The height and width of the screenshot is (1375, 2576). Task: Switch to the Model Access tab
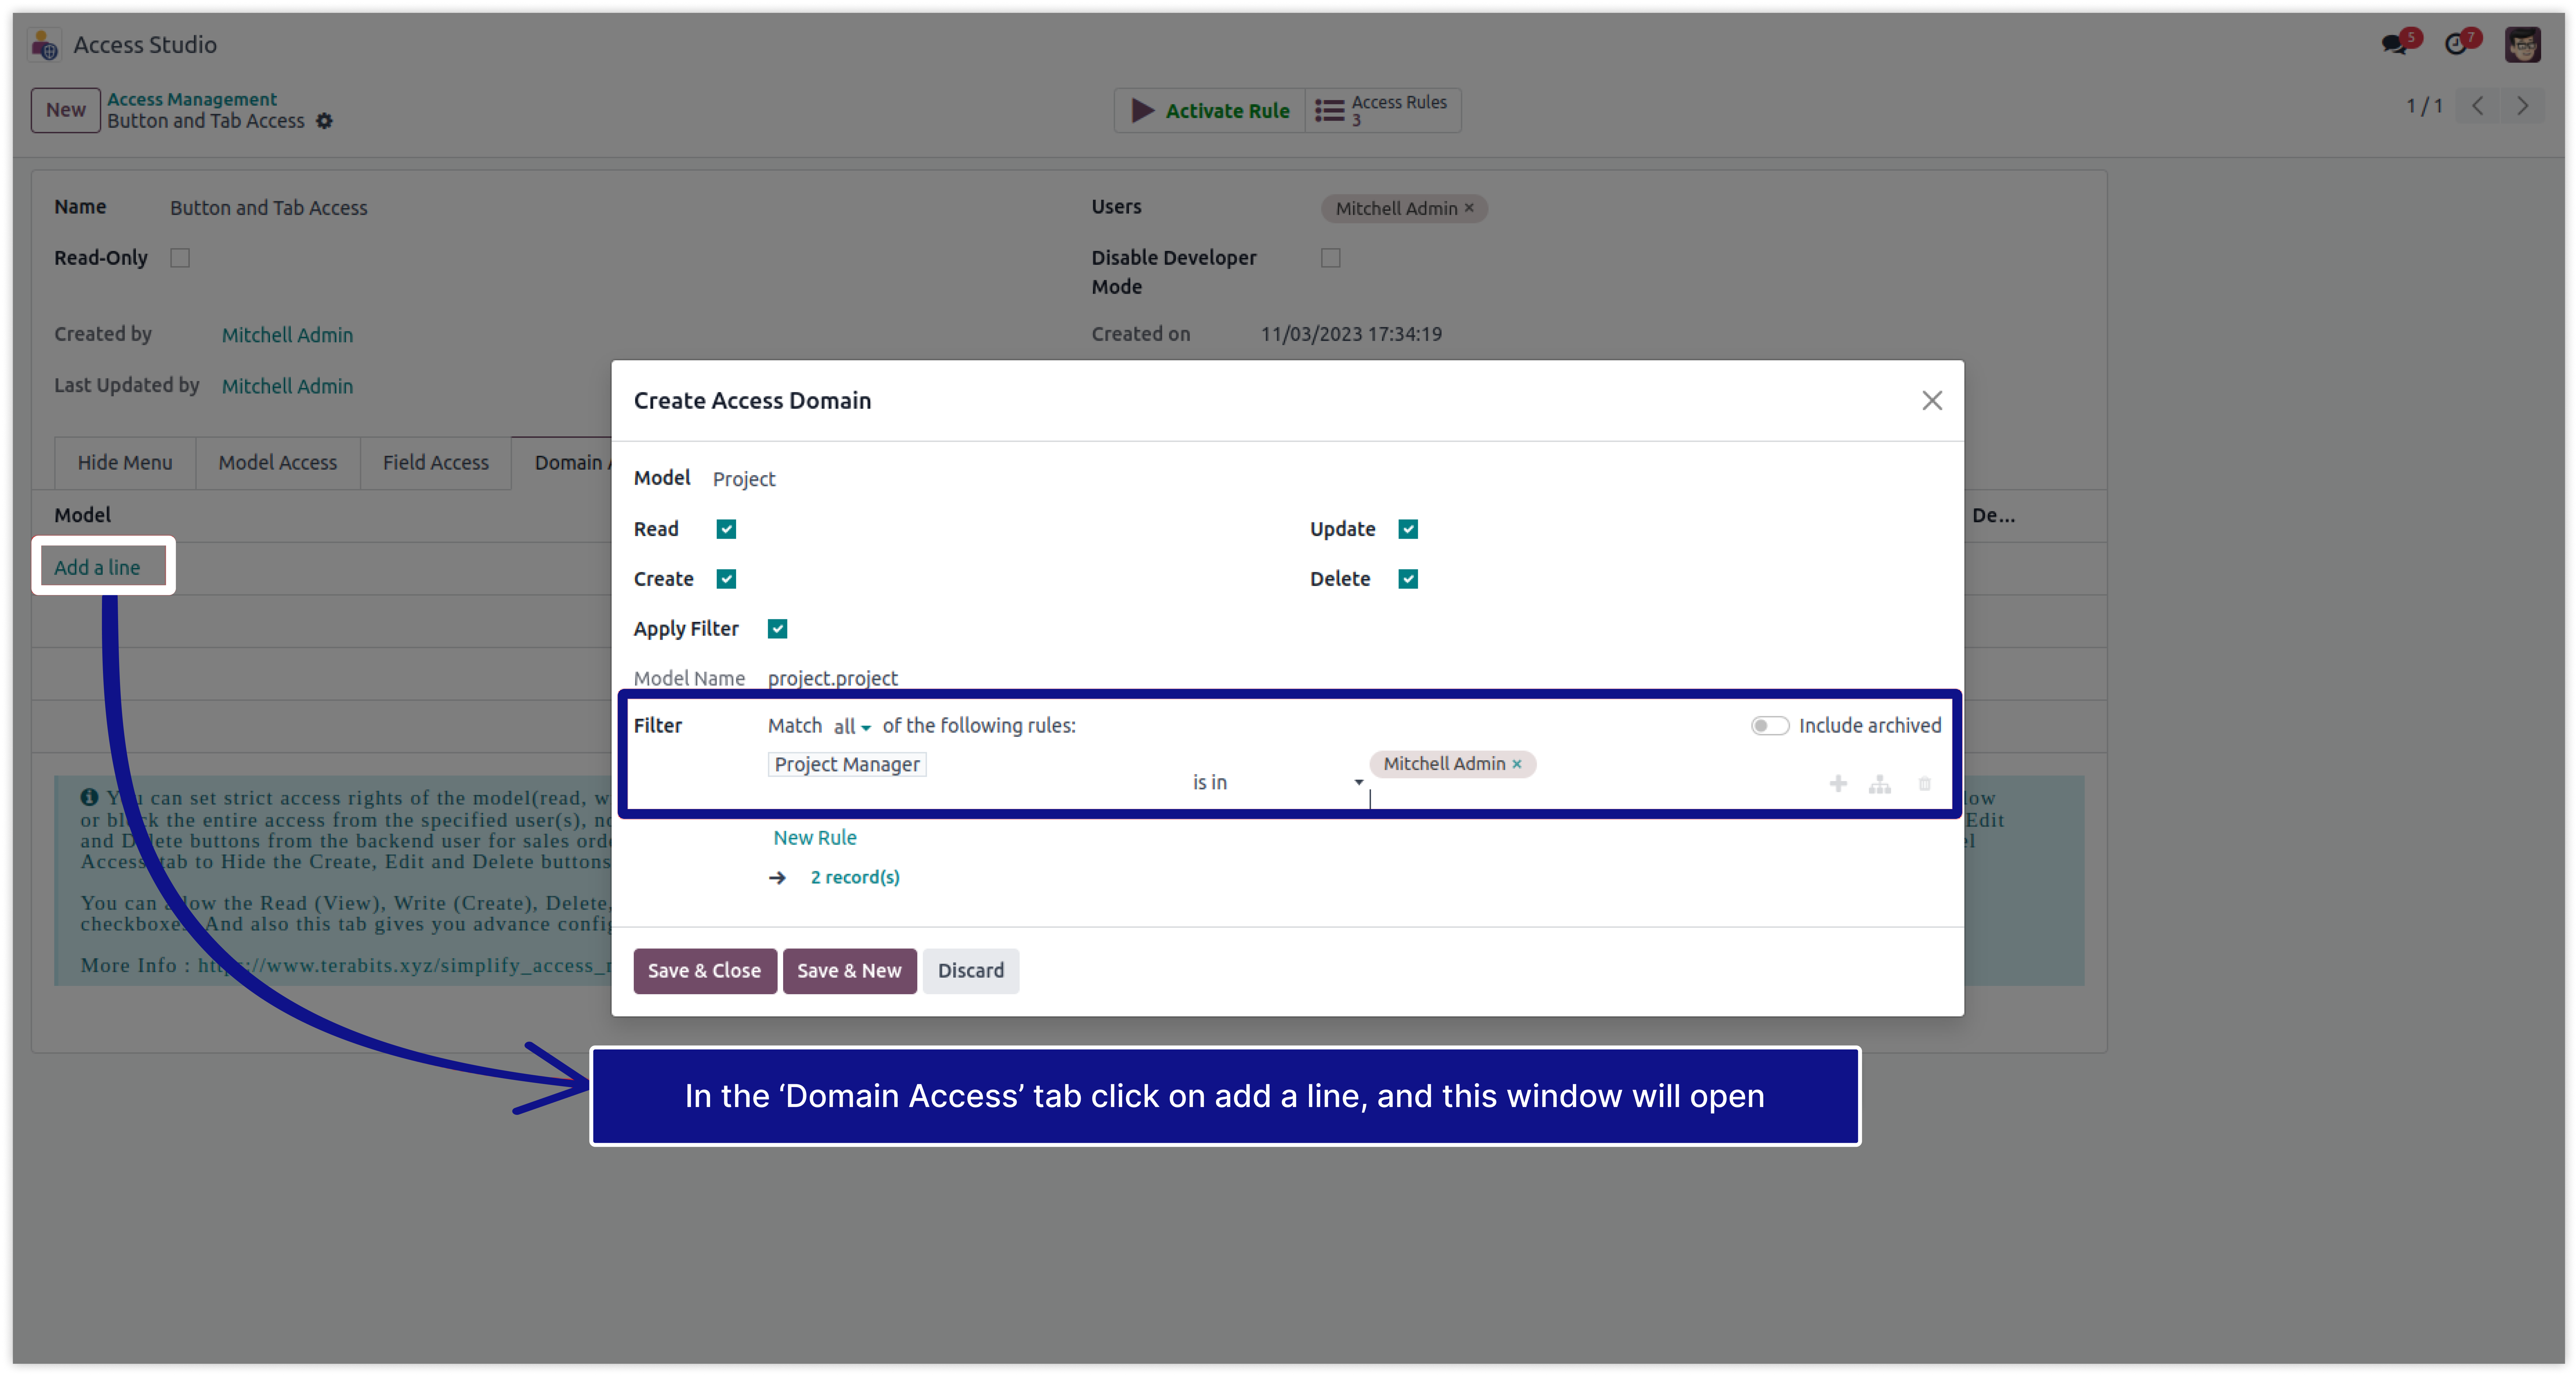[x=278, y=463]
